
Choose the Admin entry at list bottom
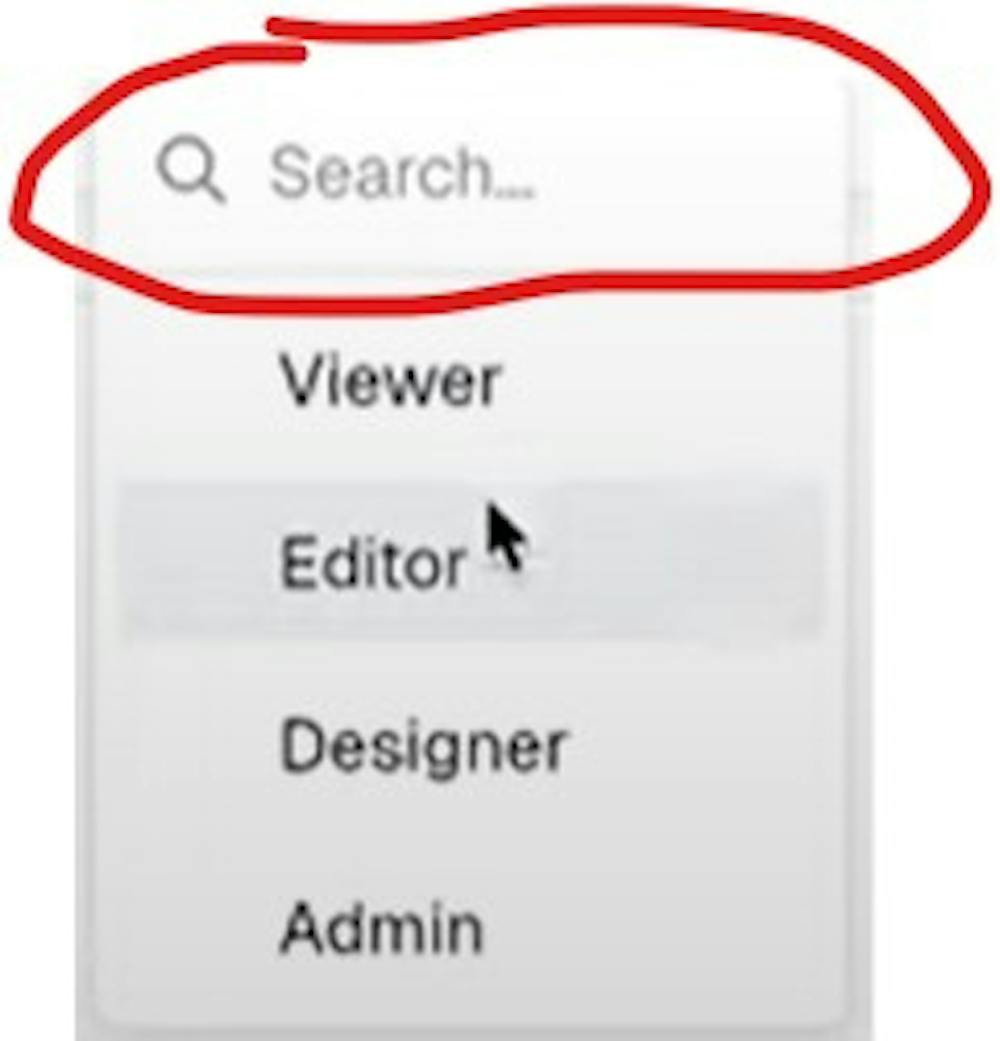coord(471,928)
